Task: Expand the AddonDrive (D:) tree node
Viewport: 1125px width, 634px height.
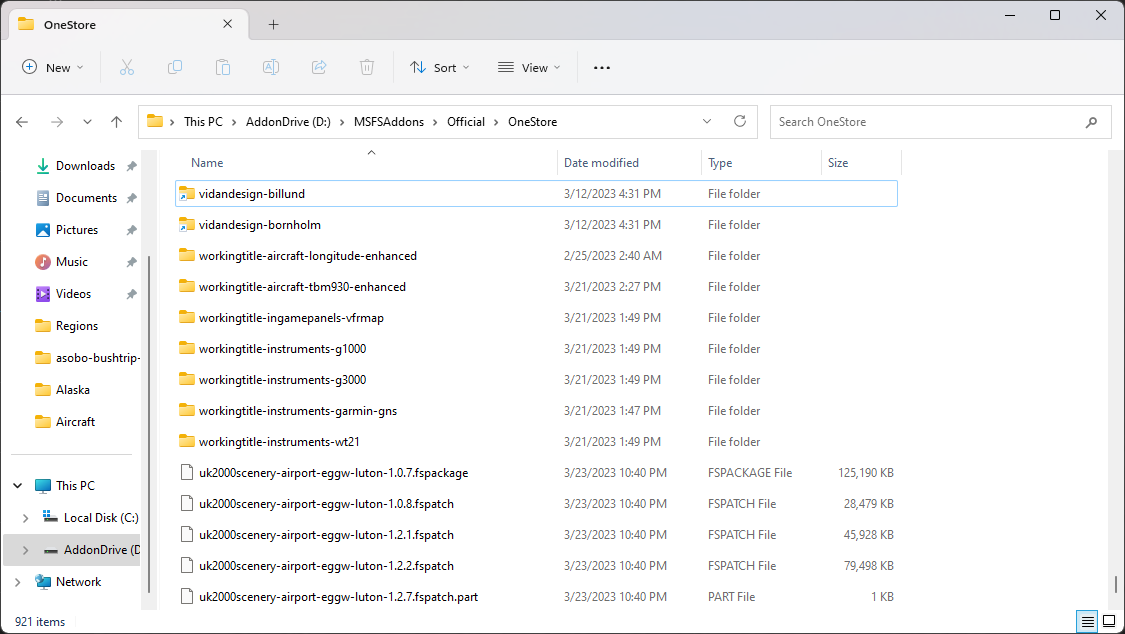Action: coord(26,550)
